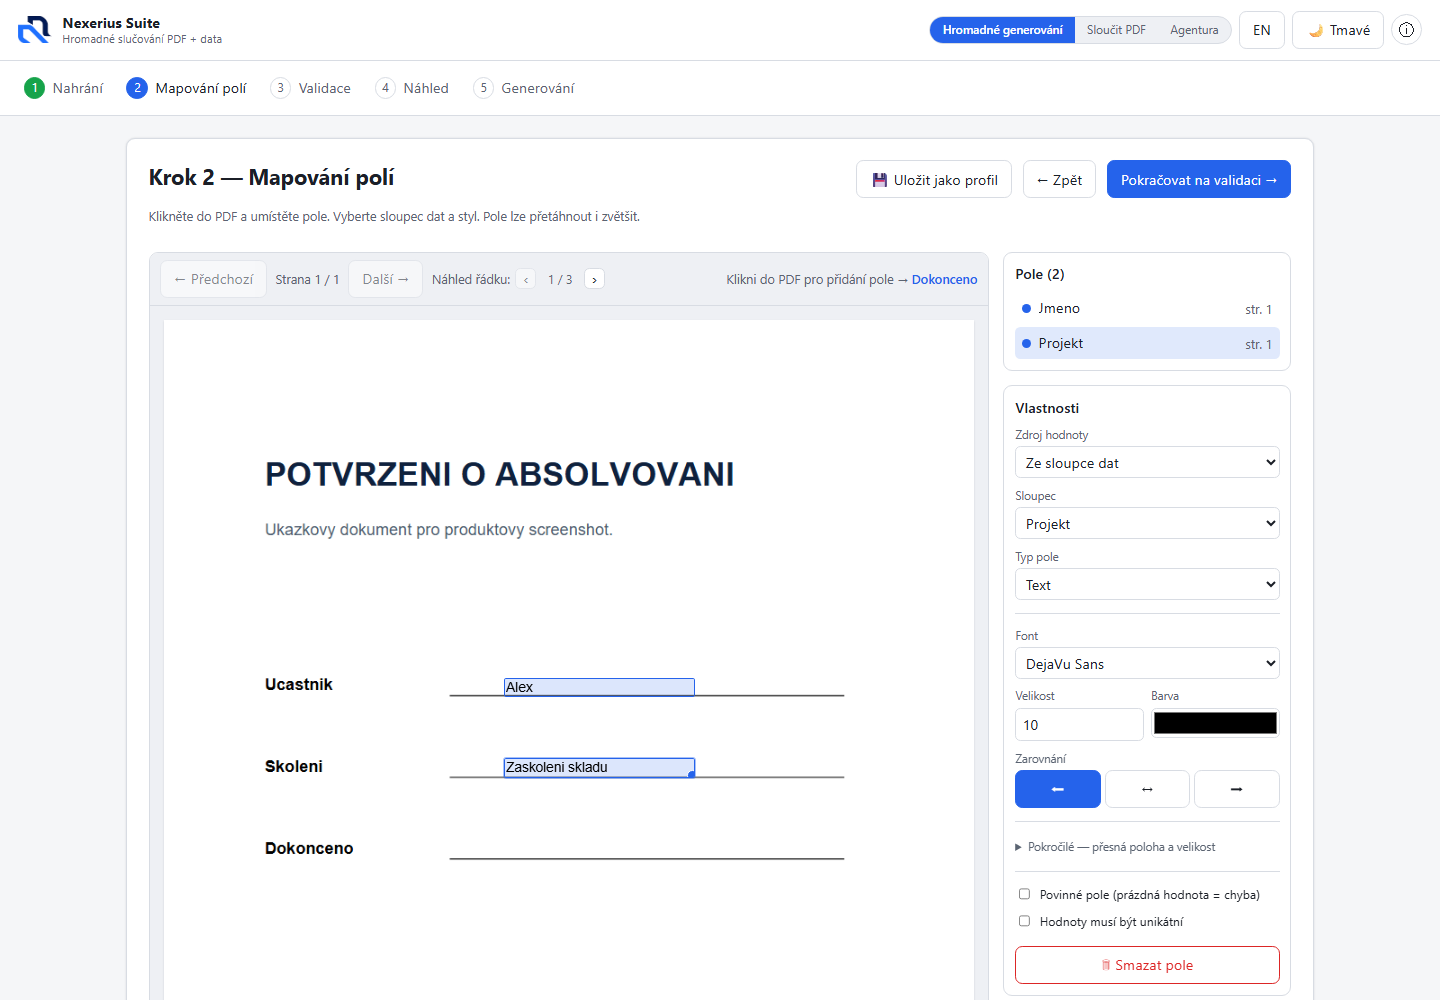The image size is (1440, 1000).
Task: Select Hromadné generování tab
Action: point(1002,30)
